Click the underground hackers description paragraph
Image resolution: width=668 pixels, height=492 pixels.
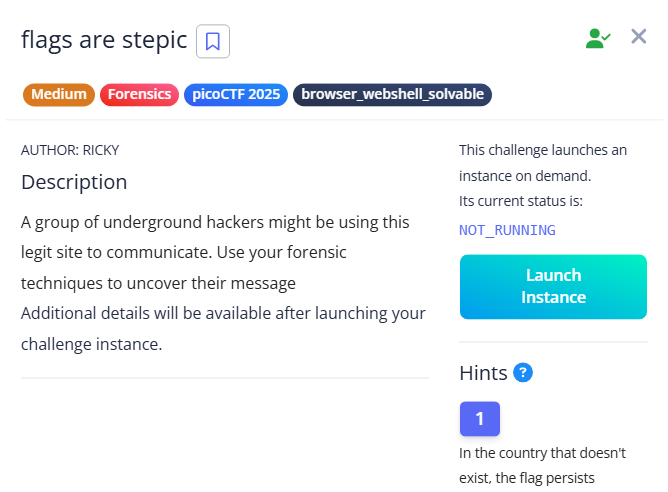click(x=215, y=253)
